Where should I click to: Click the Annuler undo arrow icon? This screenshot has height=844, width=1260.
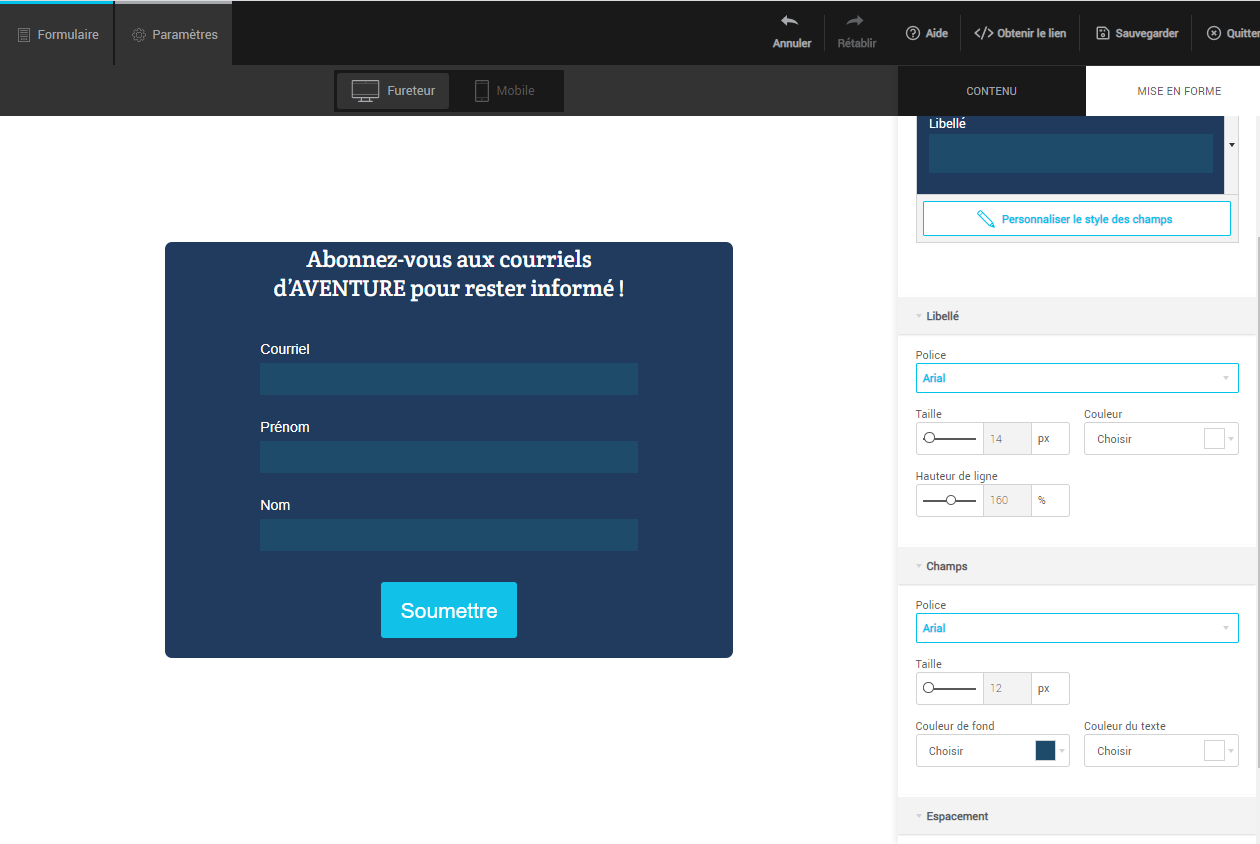(790, 22)
